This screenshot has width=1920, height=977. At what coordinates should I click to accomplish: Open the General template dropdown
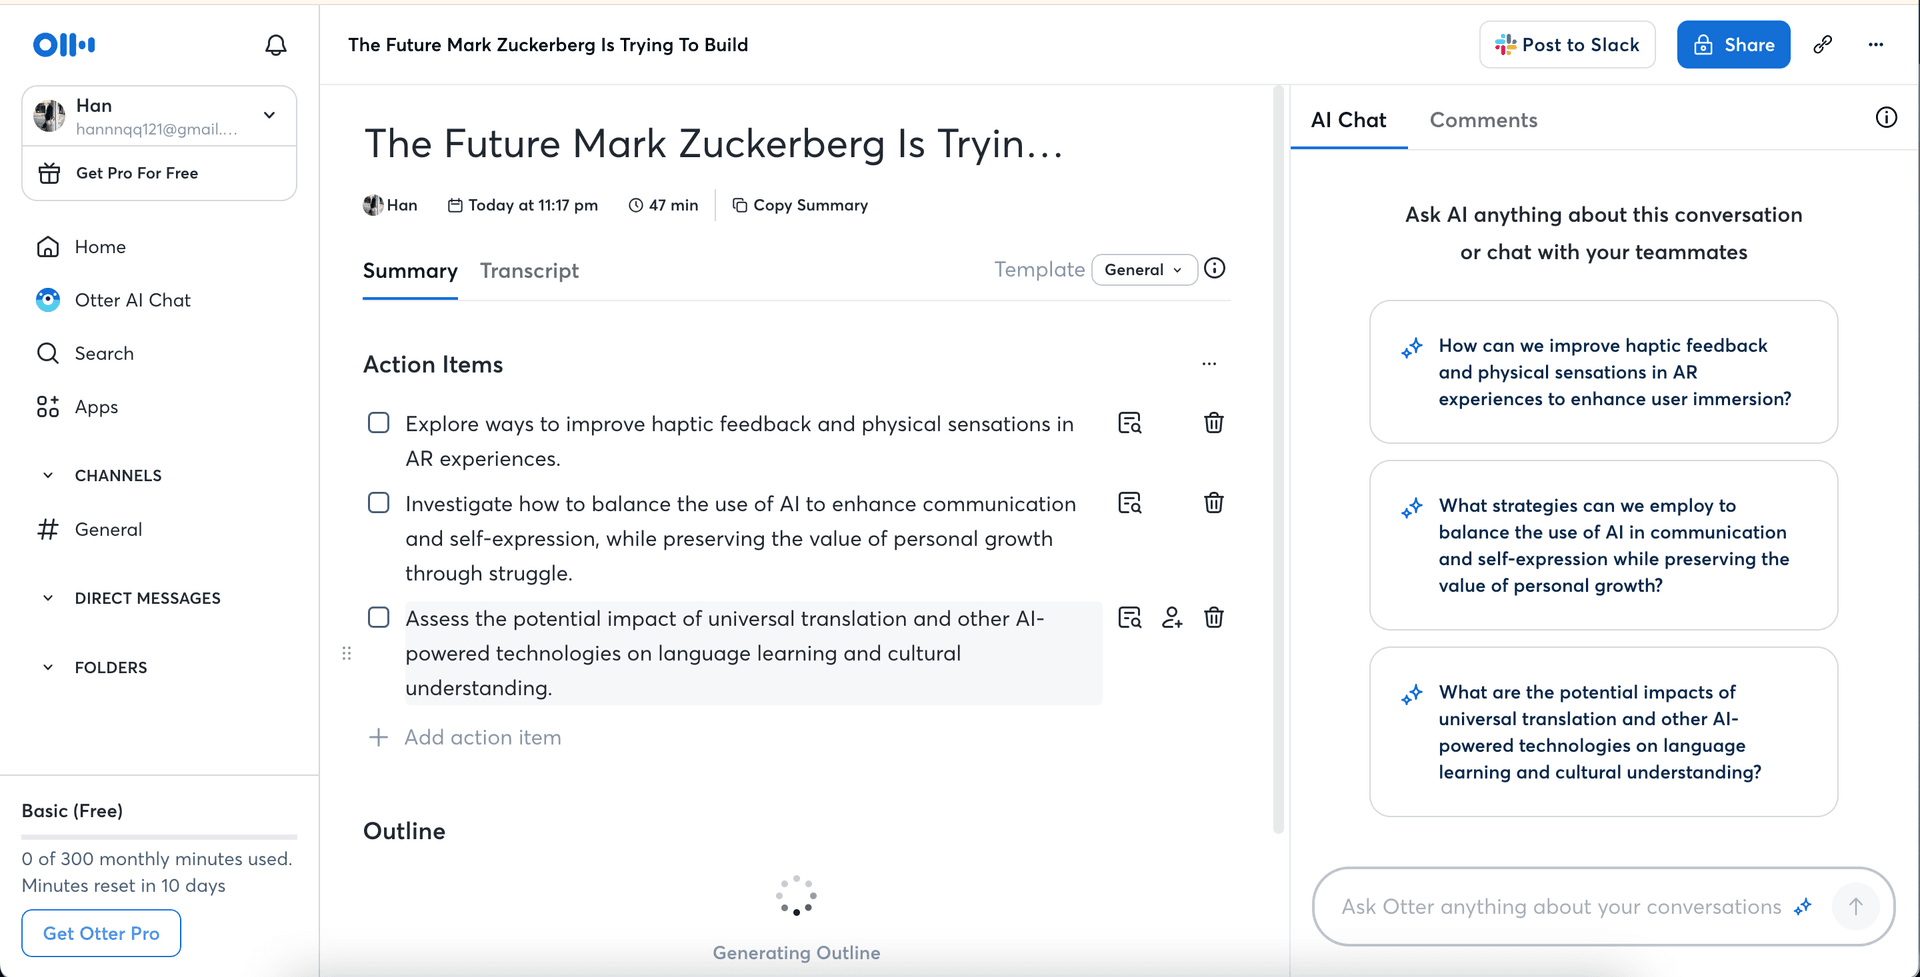click(x=1143, y=270)
